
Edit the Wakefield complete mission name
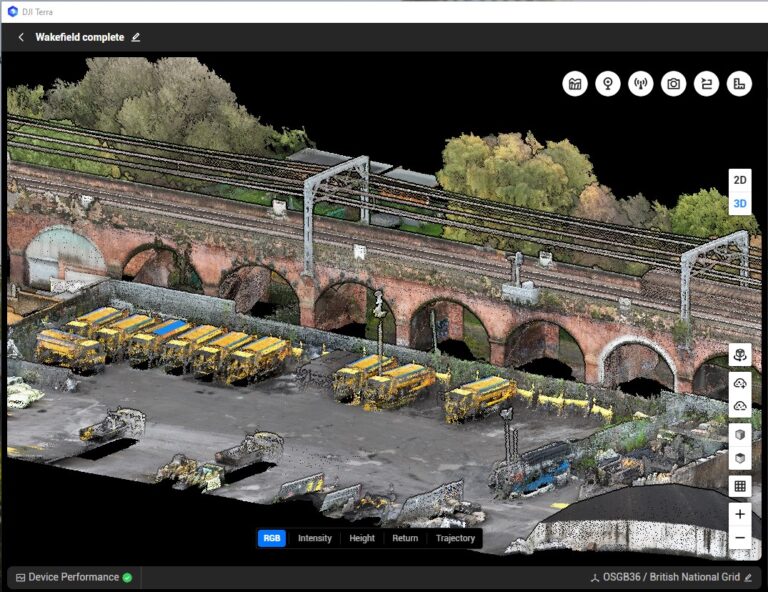tap(136, 37)
